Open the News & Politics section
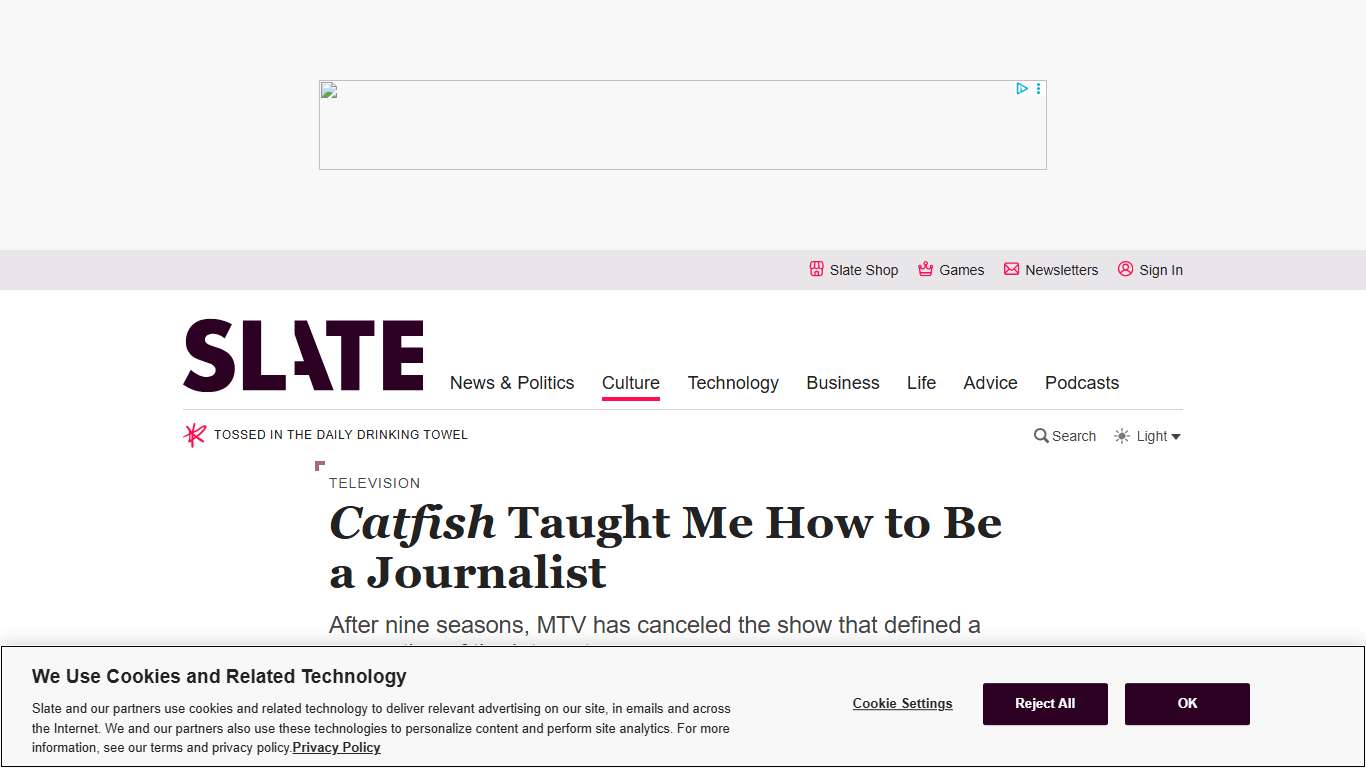 pos(512,383)
